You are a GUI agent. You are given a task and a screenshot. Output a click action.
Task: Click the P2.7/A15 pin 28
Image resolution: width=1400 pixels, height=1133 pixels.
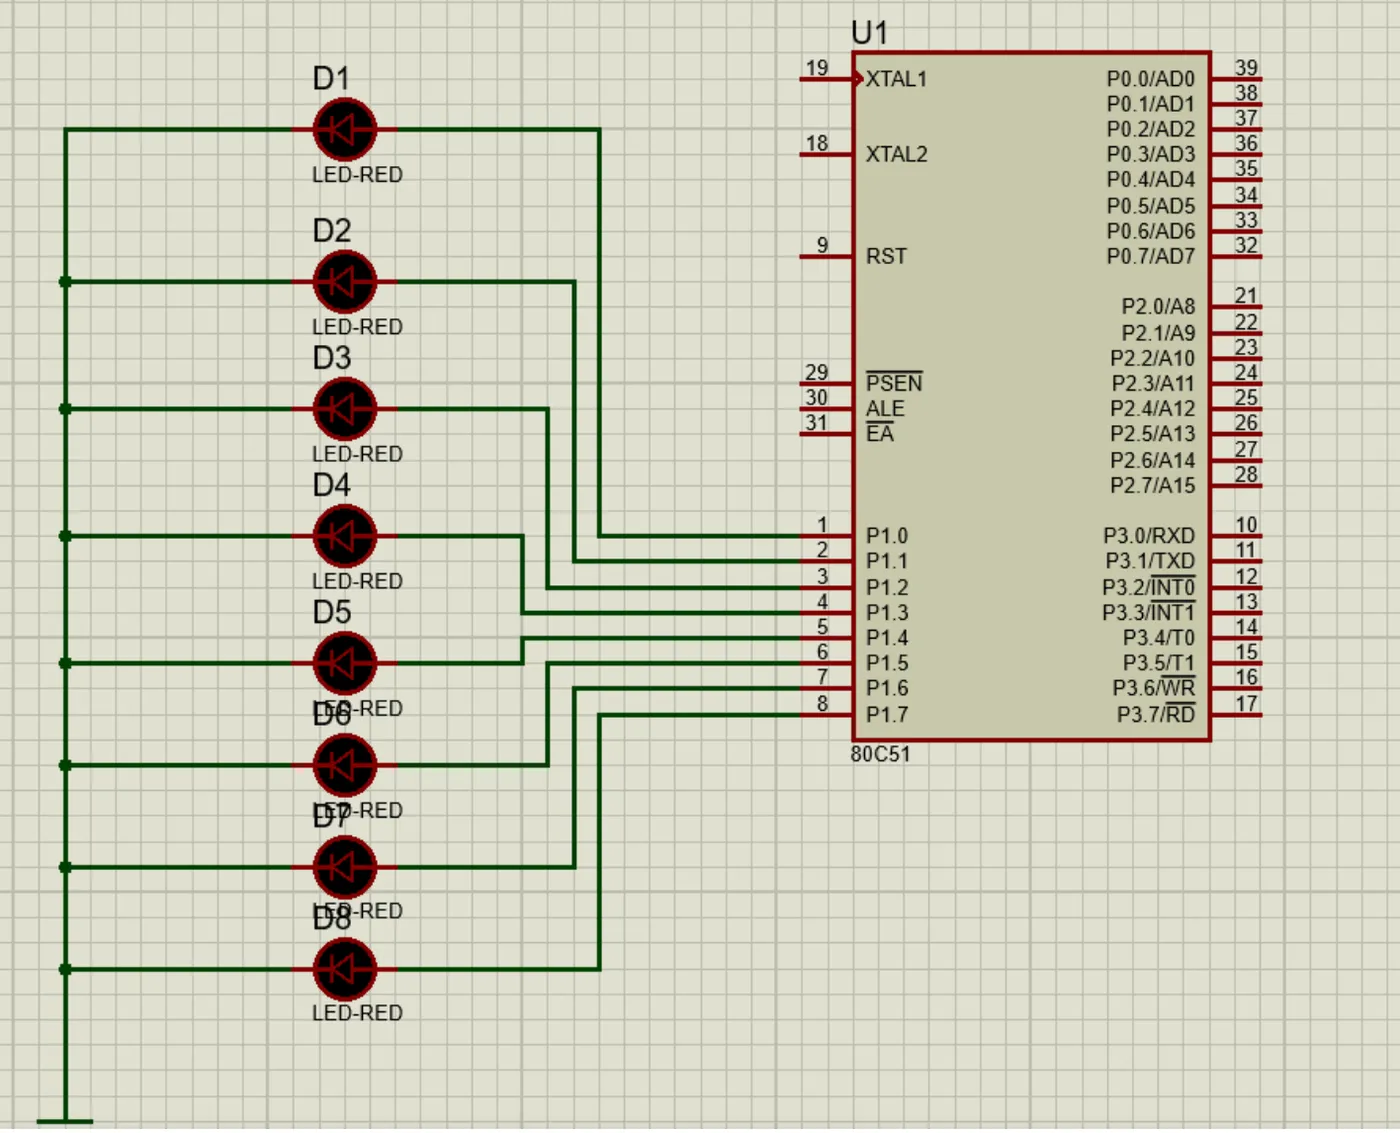point(1237,485)
